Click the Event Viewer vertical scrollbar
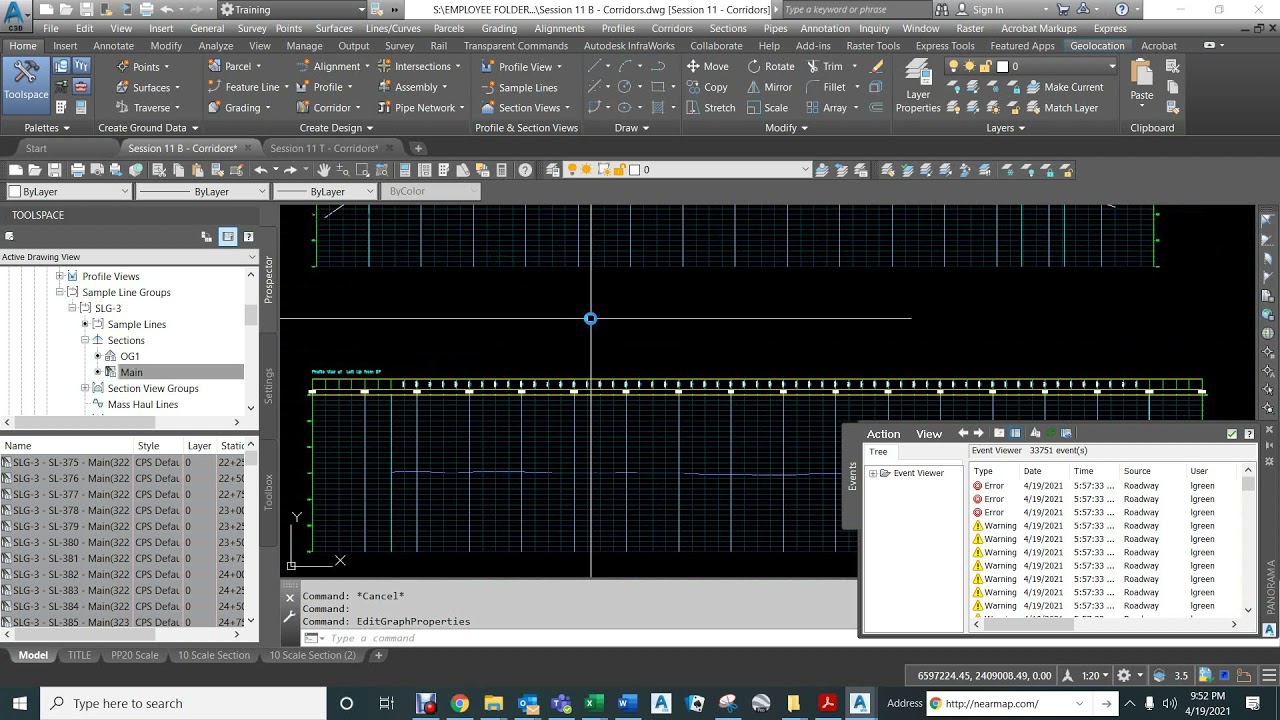The height and width of the screenshot is (720, 1280). (x=1248, y=540)
